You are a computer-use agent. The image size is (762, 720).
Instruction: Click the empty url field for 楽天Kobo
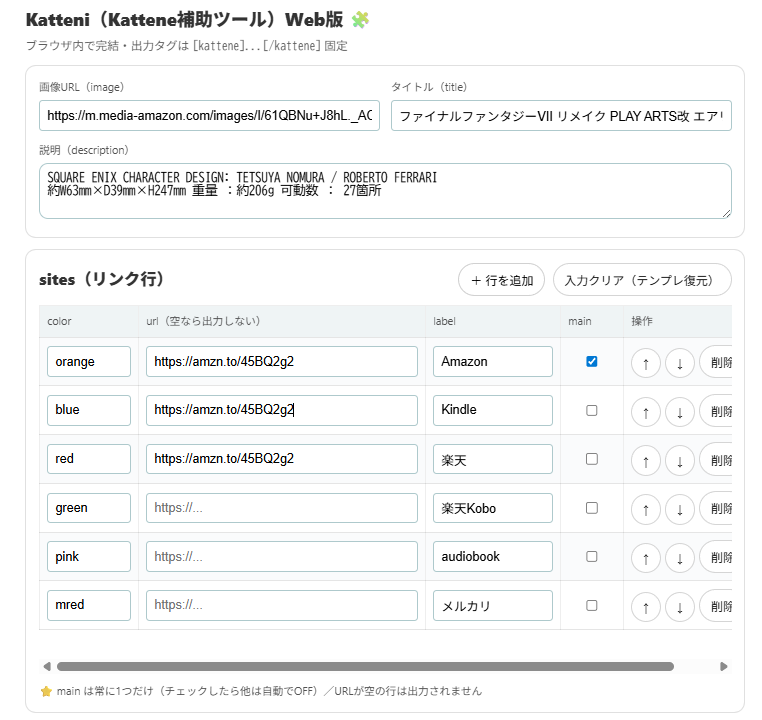click(281, 508)
